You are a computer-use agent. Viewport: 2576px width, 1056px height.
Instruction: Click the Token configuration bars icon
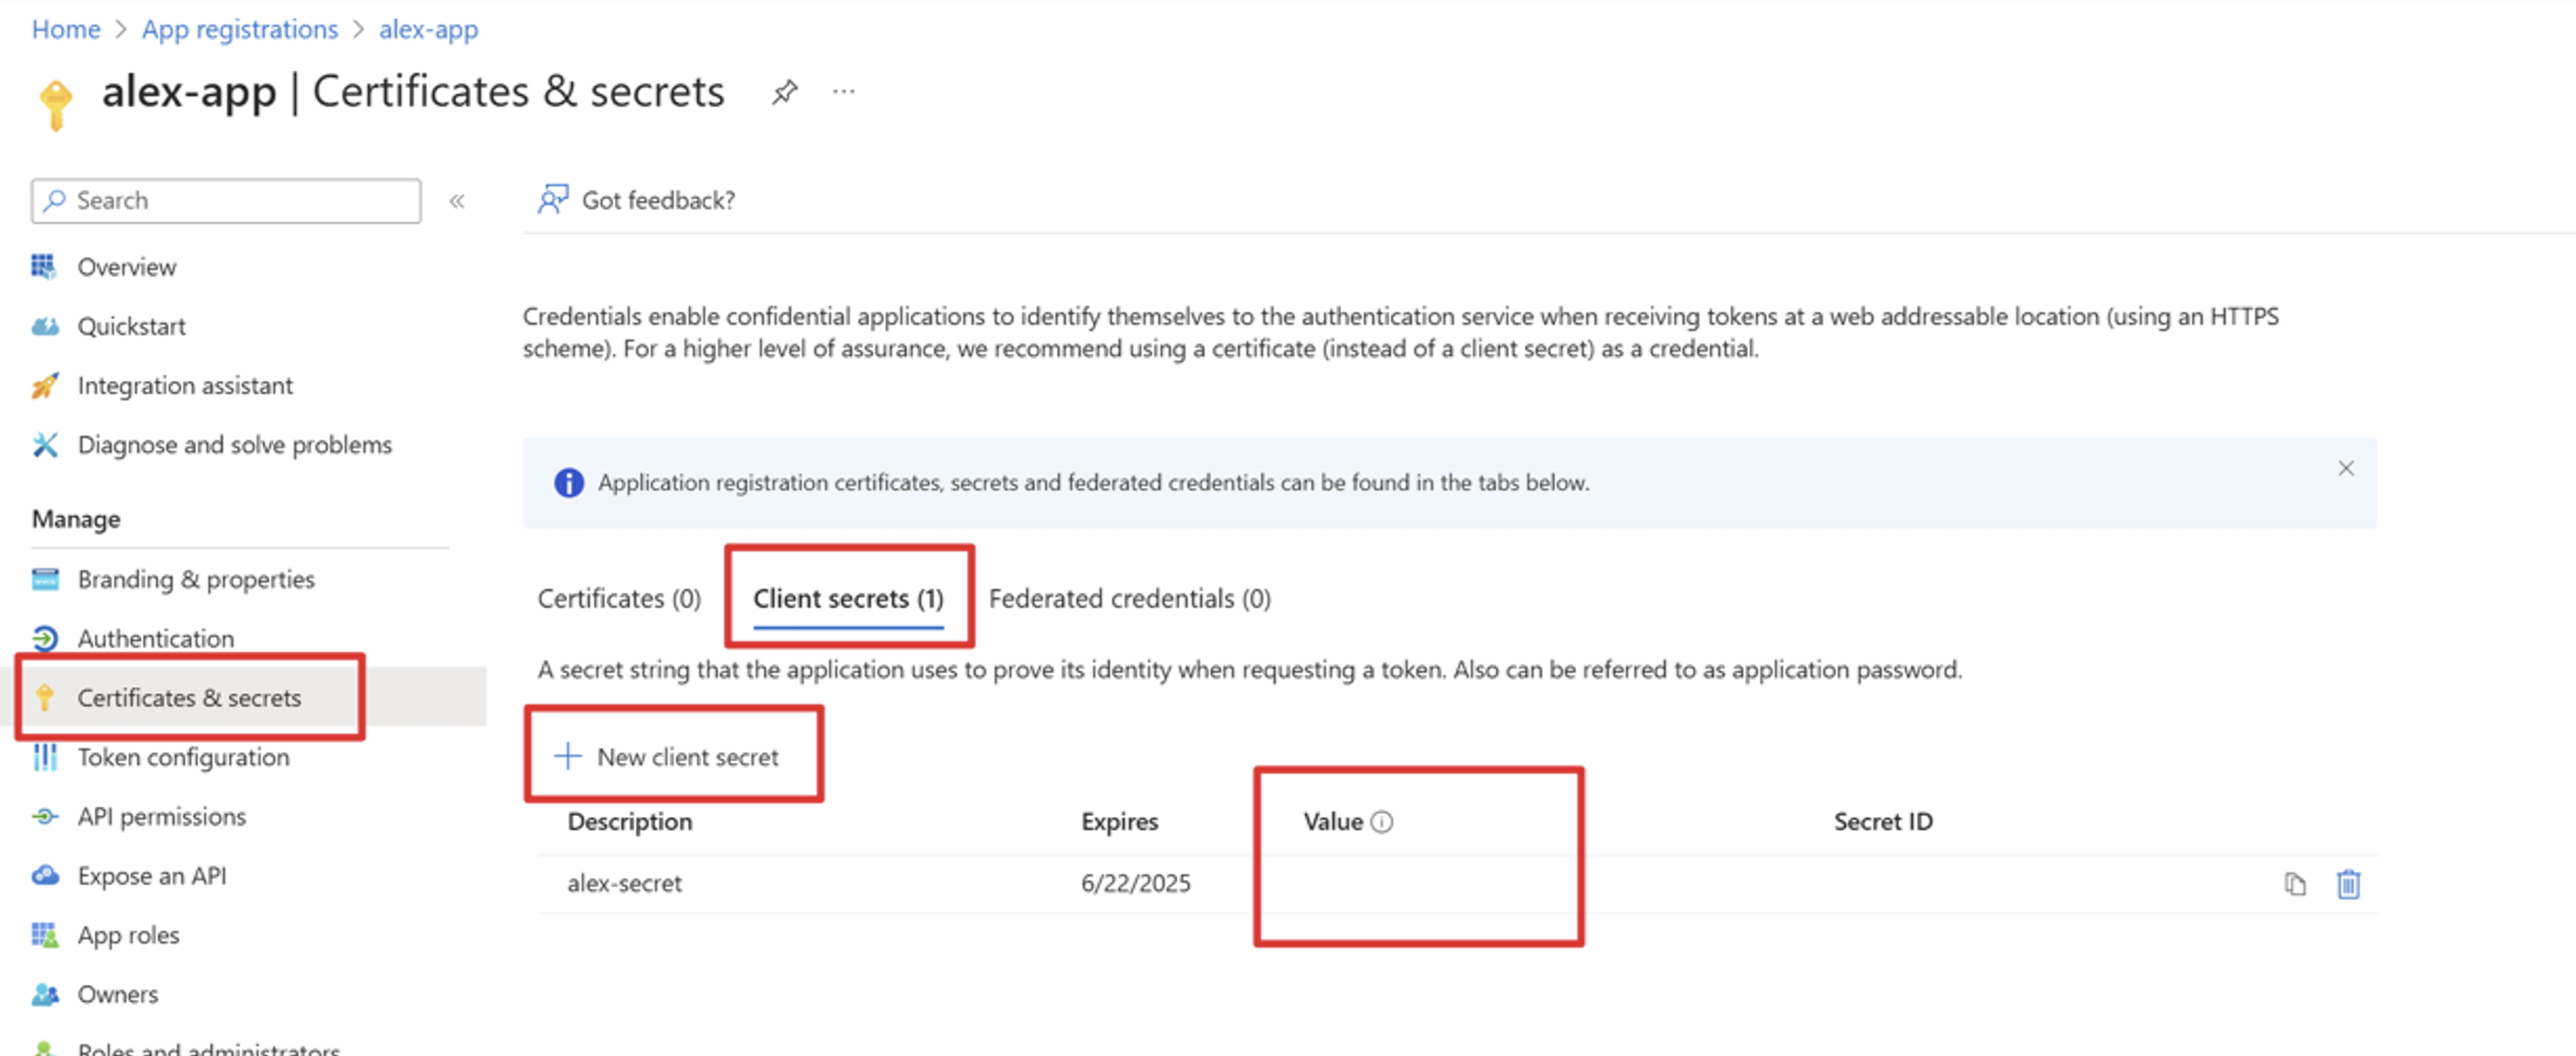pos(44,757)
